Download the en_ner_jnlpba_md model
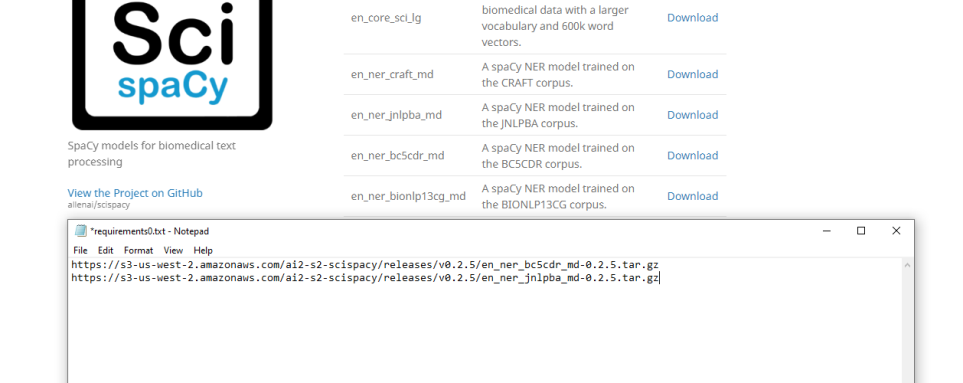Image resolution: width=963 pixels, height=383 pixels. point(693,115)
